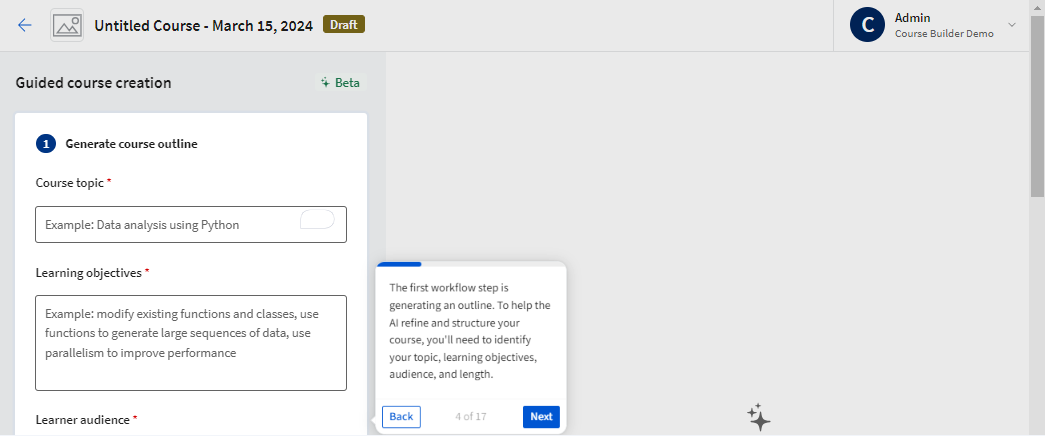Click the "4 of 17" step counter

click(x=471, y=417)
